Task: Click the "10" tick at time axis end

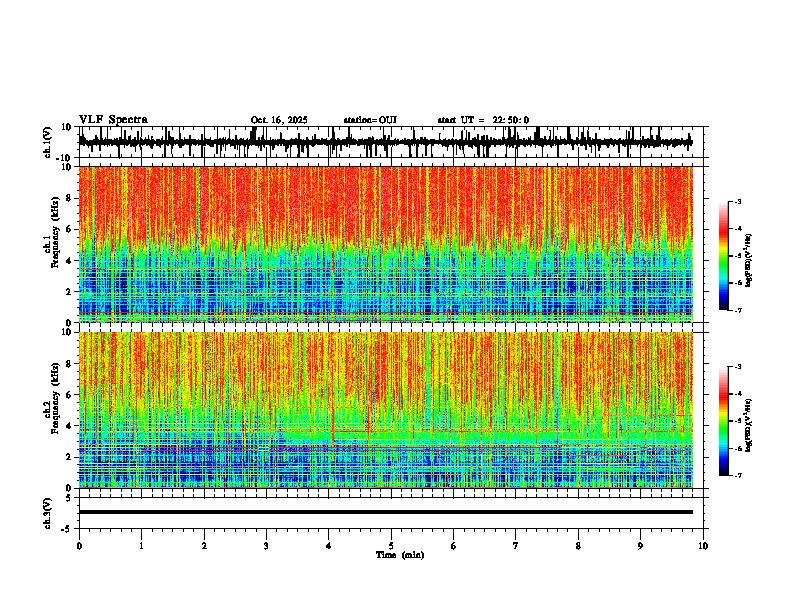Action: (x=703, y=546)
